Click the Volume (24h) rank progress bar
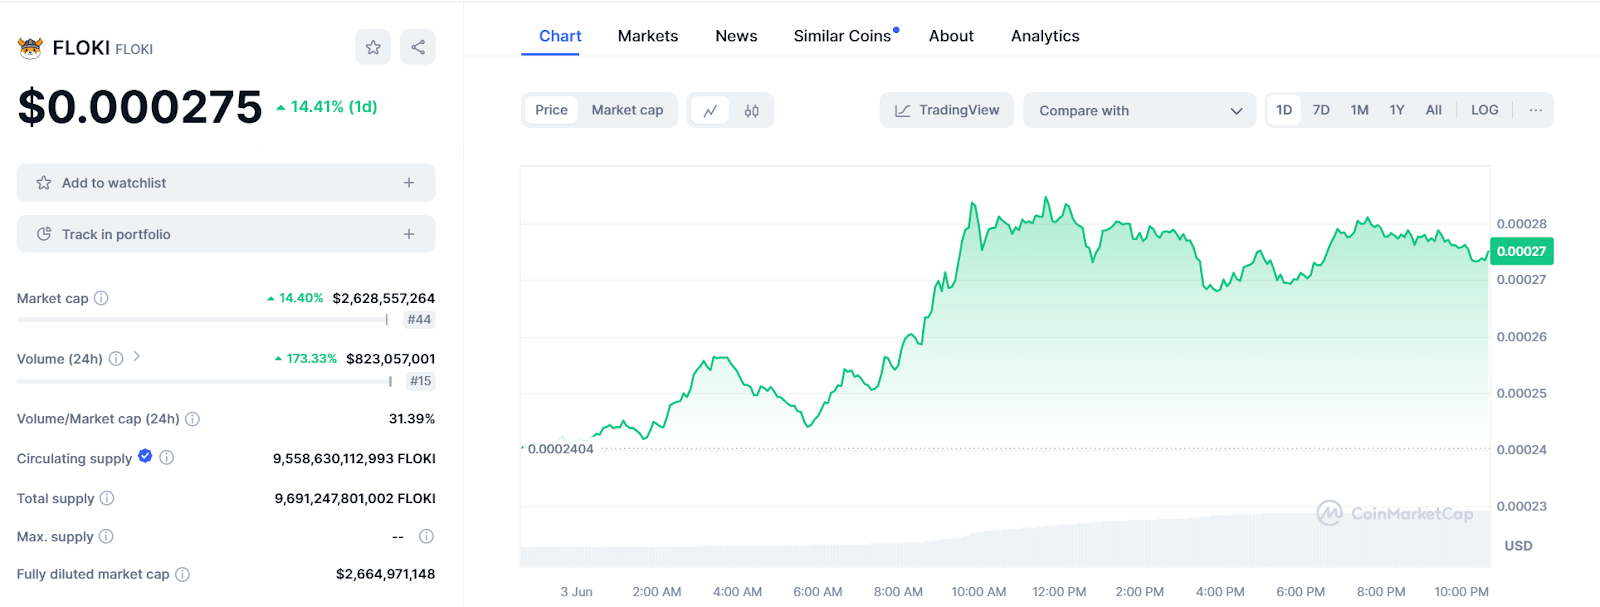The image size is (1600, 607). (204, 381)
